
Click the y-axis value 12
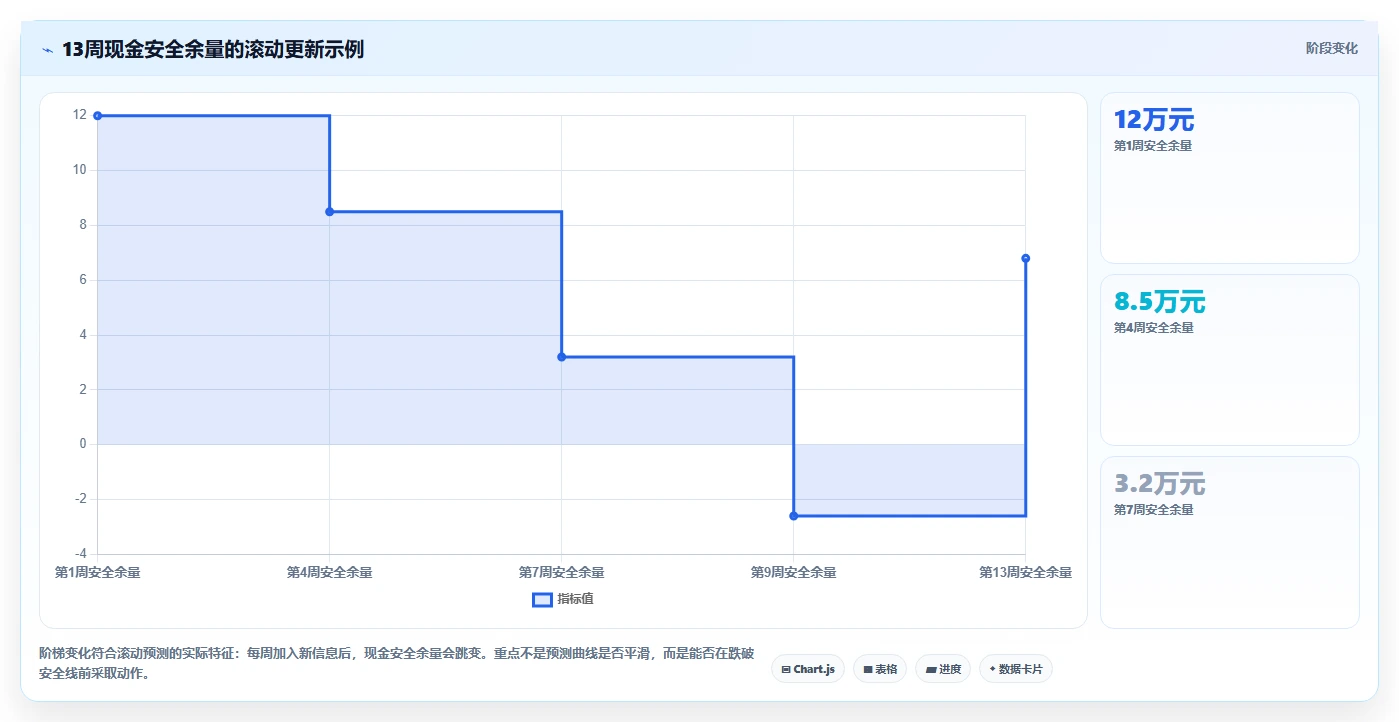80,115
